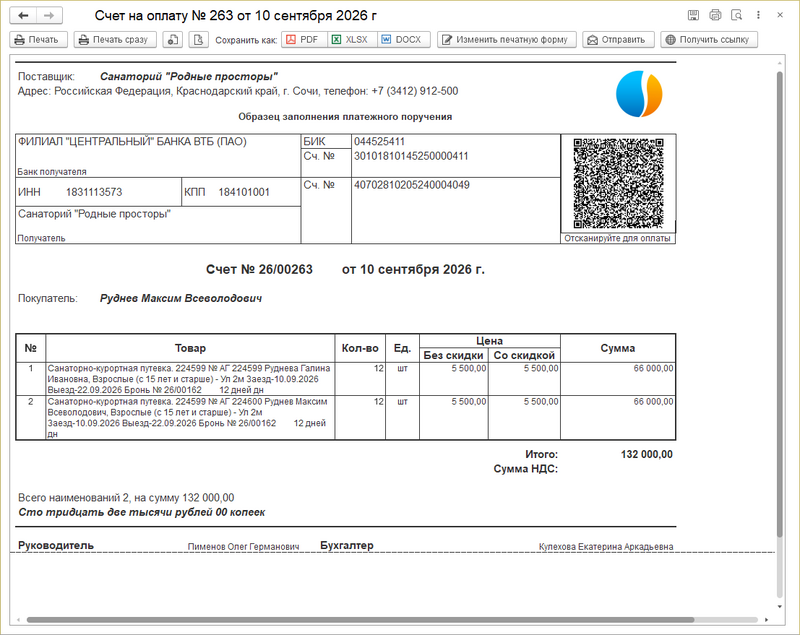This screenshot has height=635, width=800.
Task: Click the Товар column header
Action: pos(190,348)
